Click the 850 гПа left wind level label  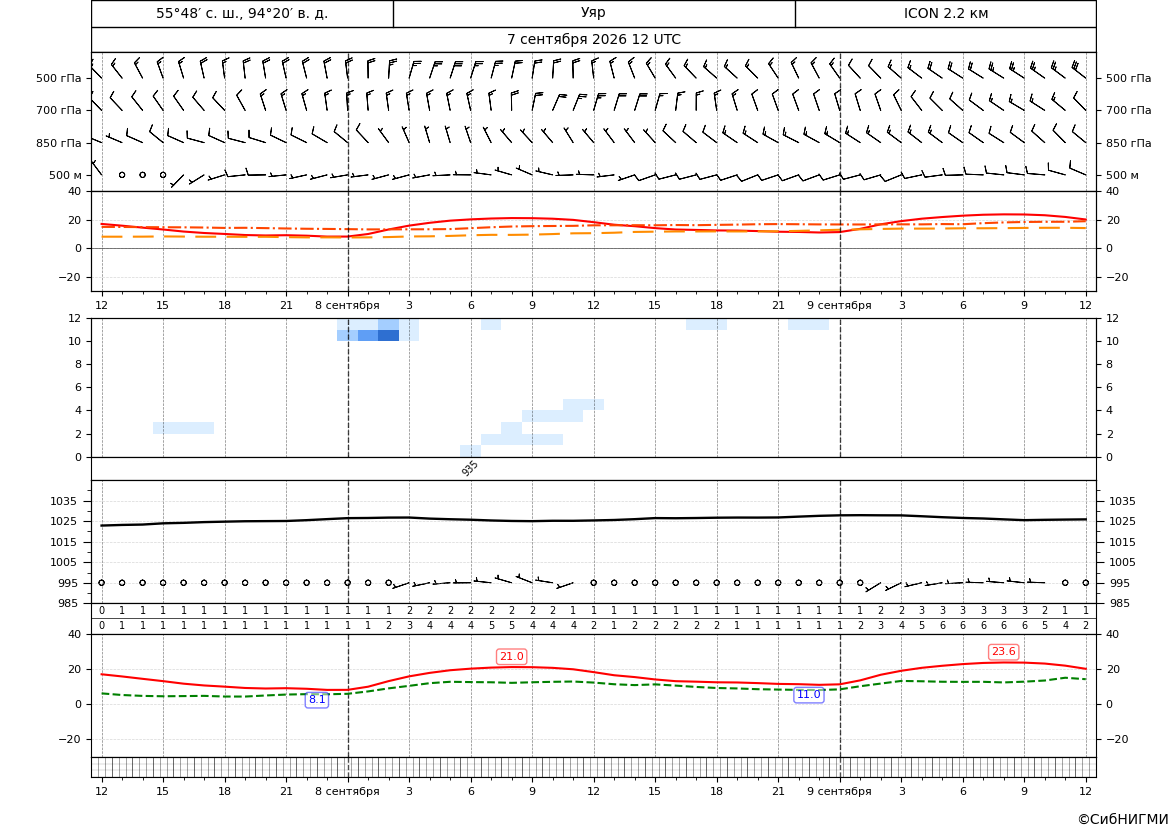[59, 143]
